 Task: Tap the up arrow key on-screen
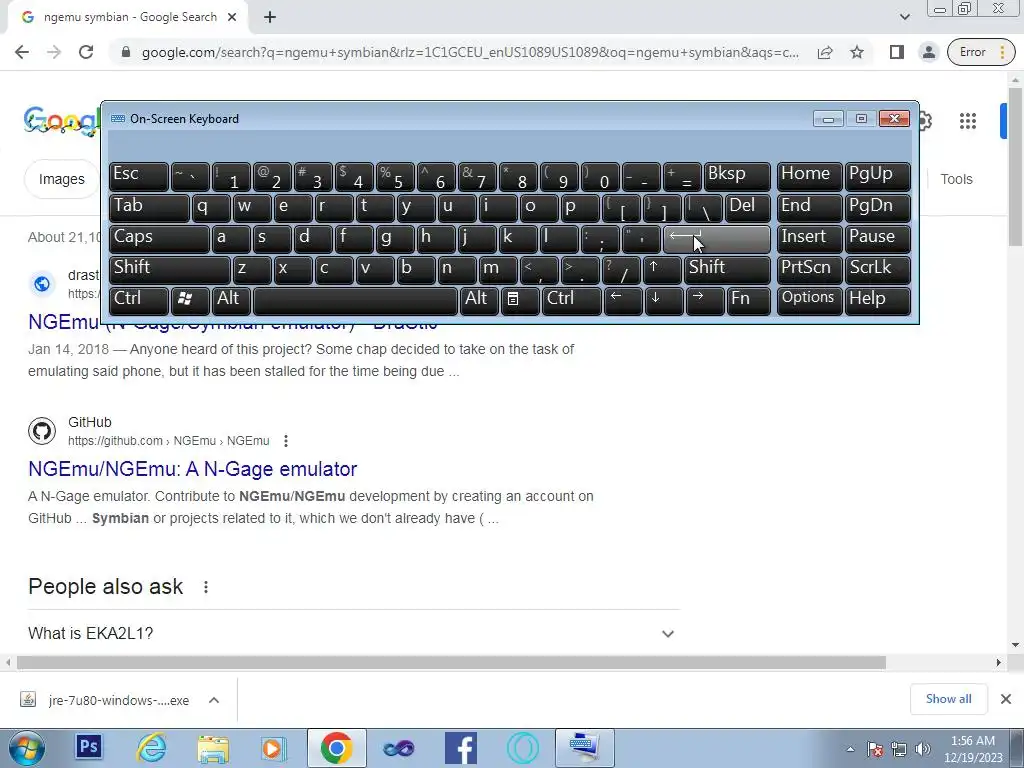pyautogui.click(x=662, y=270)
